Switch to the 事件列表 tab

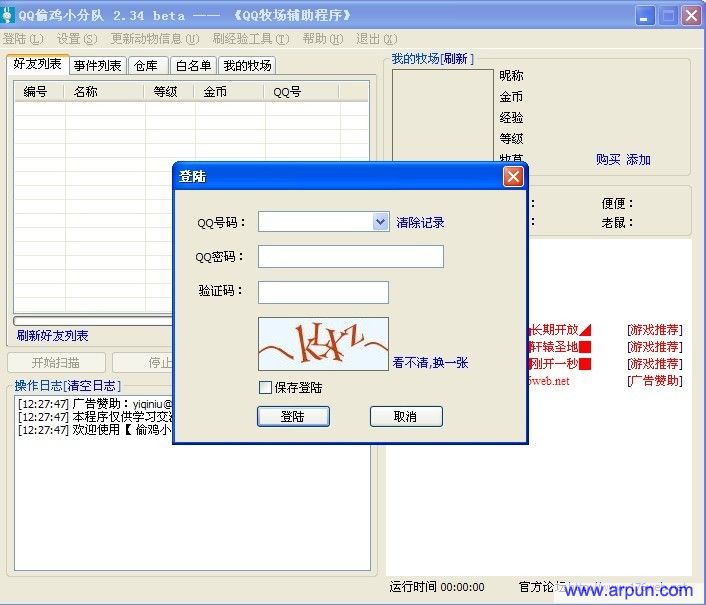[98, 66]
